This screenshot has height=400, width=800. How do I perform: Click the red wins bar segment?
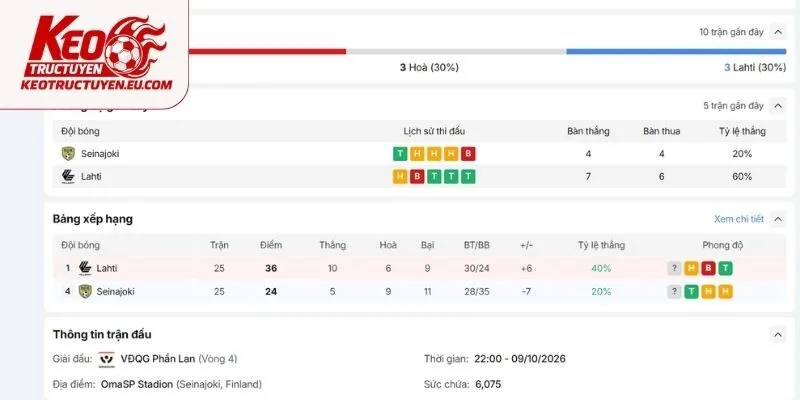click(267, 52)
